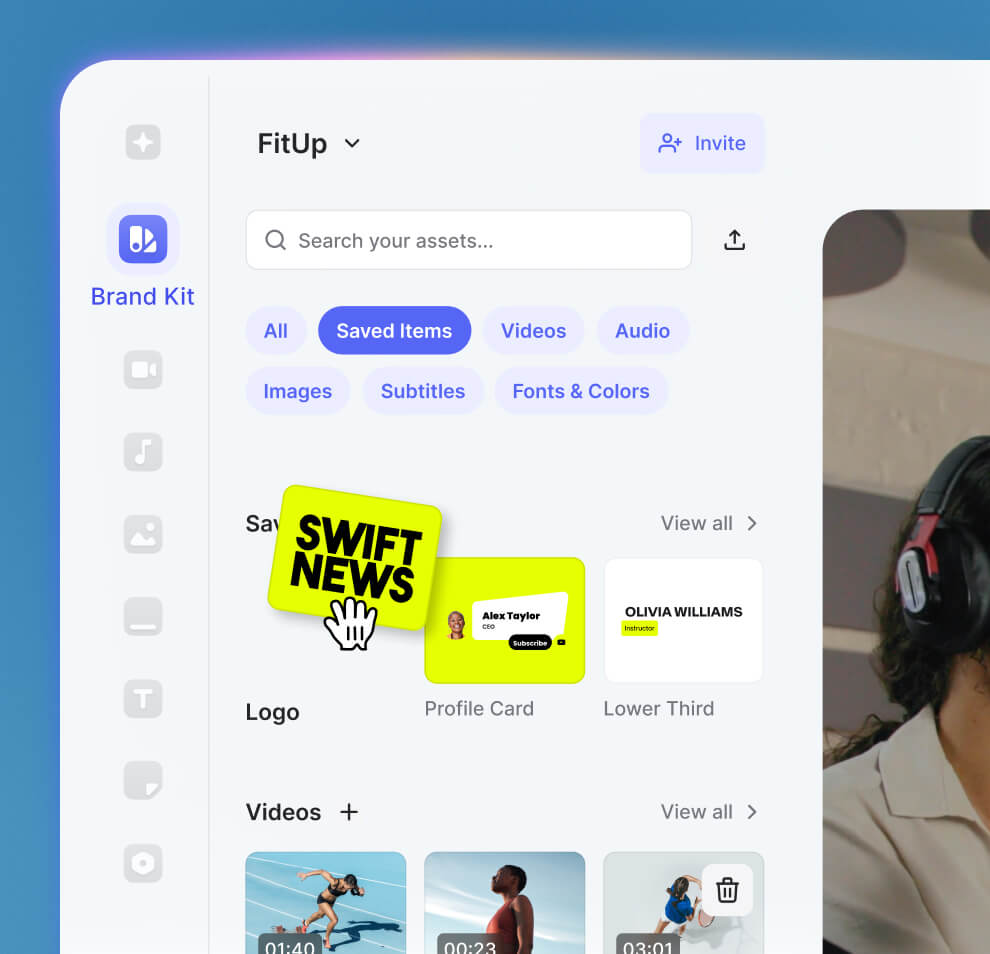990x954 pixels.
Task: View all videos
Action: coord(709,812)
